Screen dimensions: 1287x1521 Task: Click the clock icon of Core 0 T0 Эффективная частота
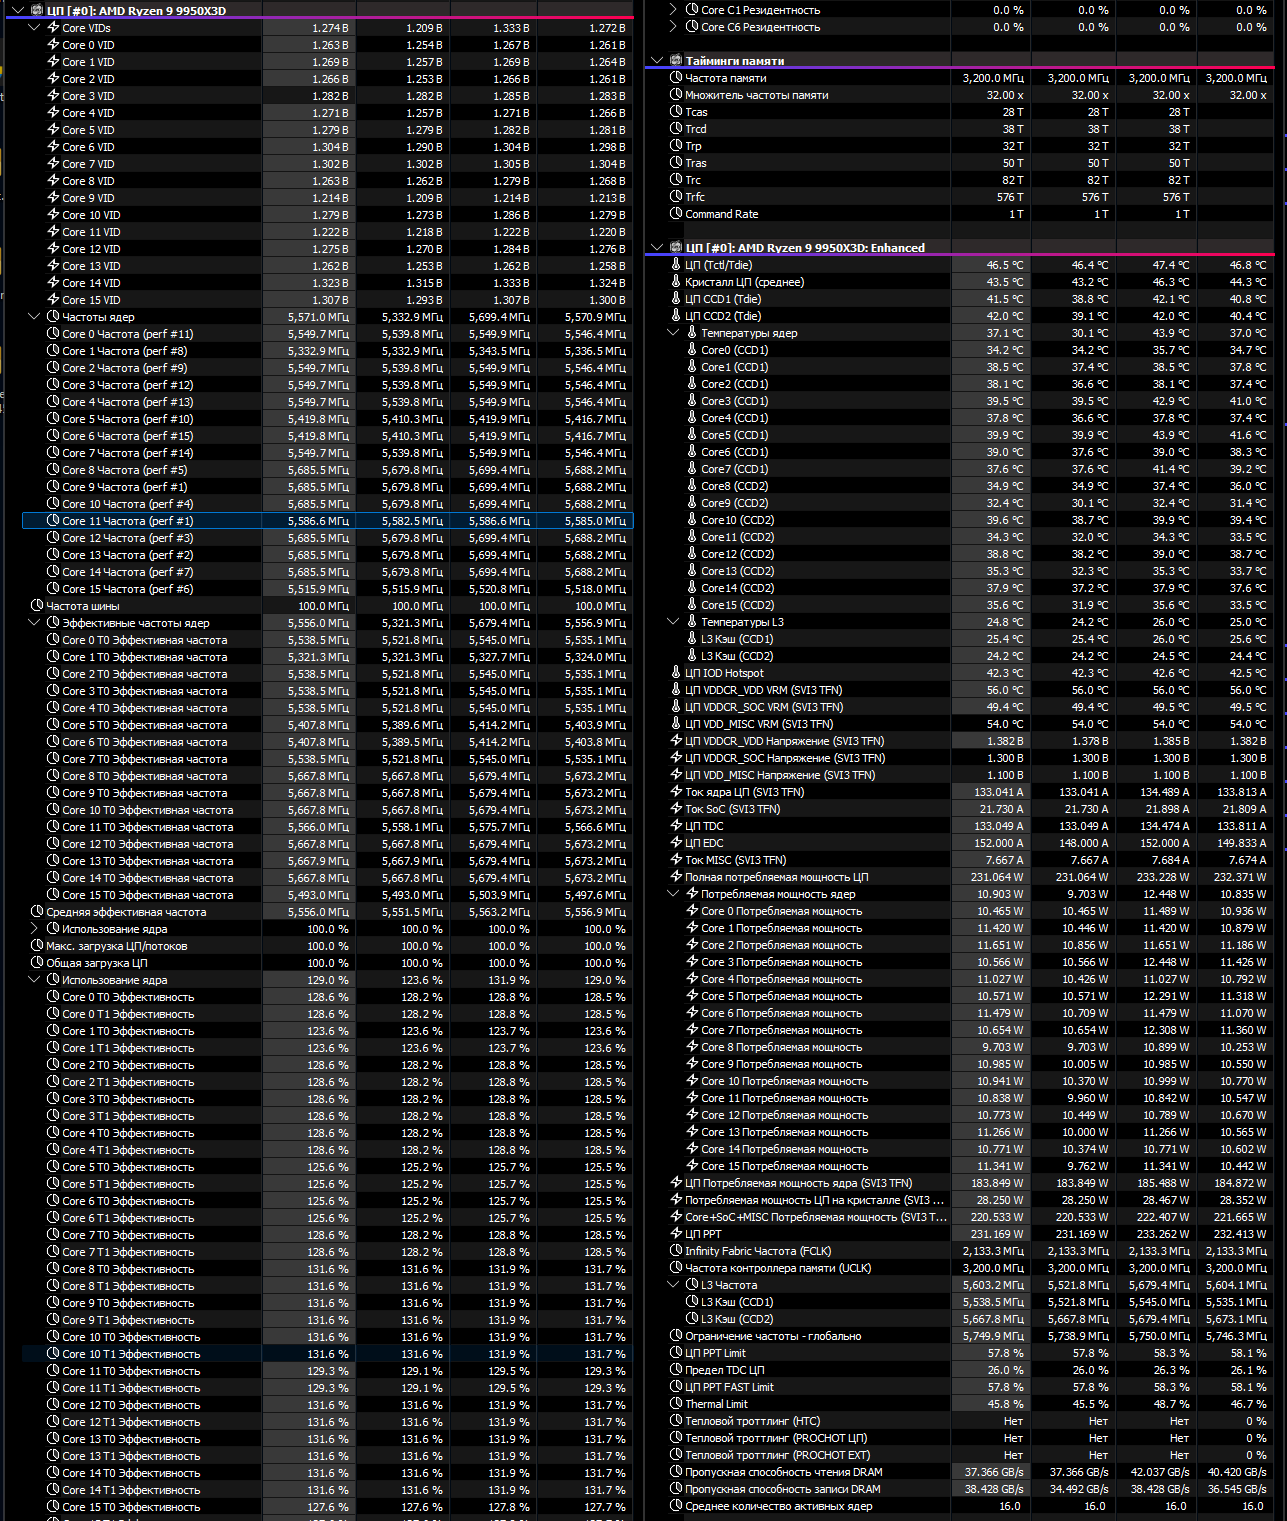click(53, 640)
